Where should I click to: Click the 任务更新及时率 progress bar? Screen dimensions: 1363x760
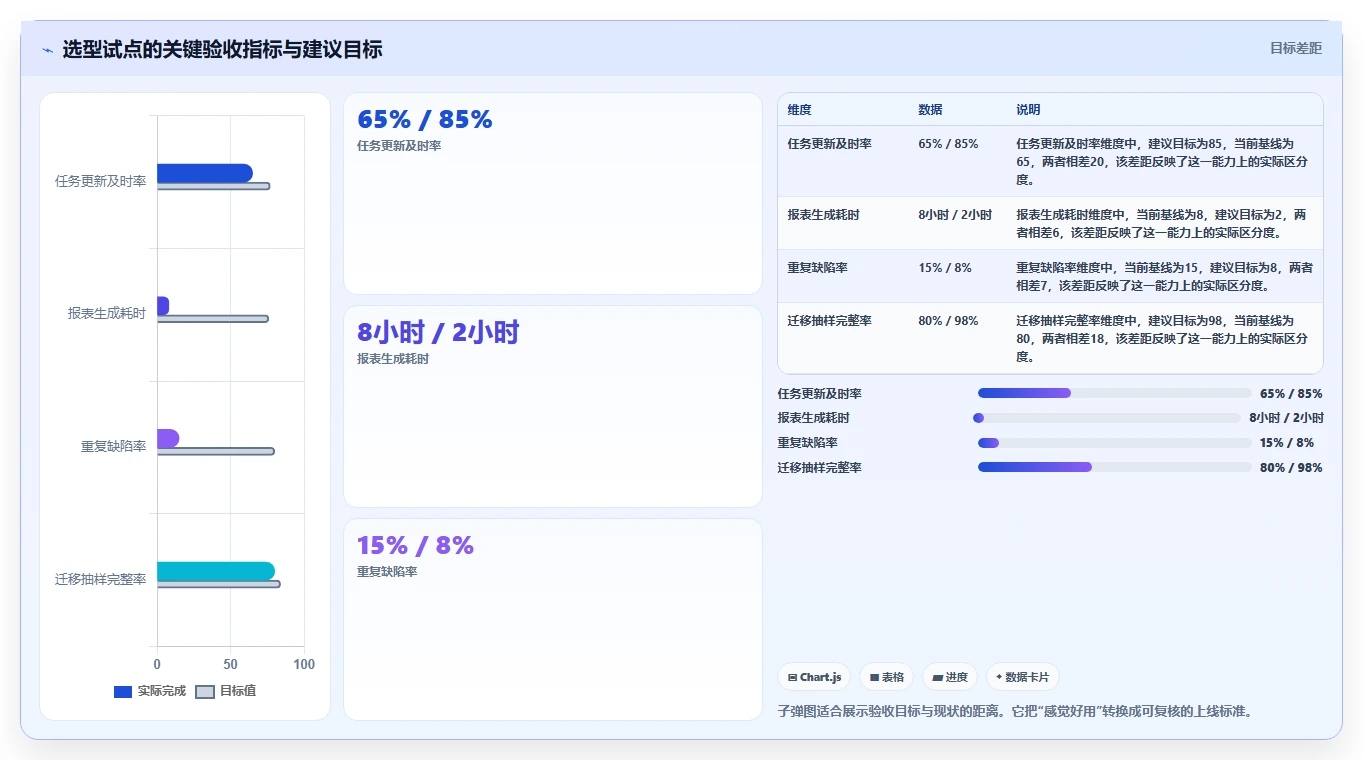pos(1114,393)
